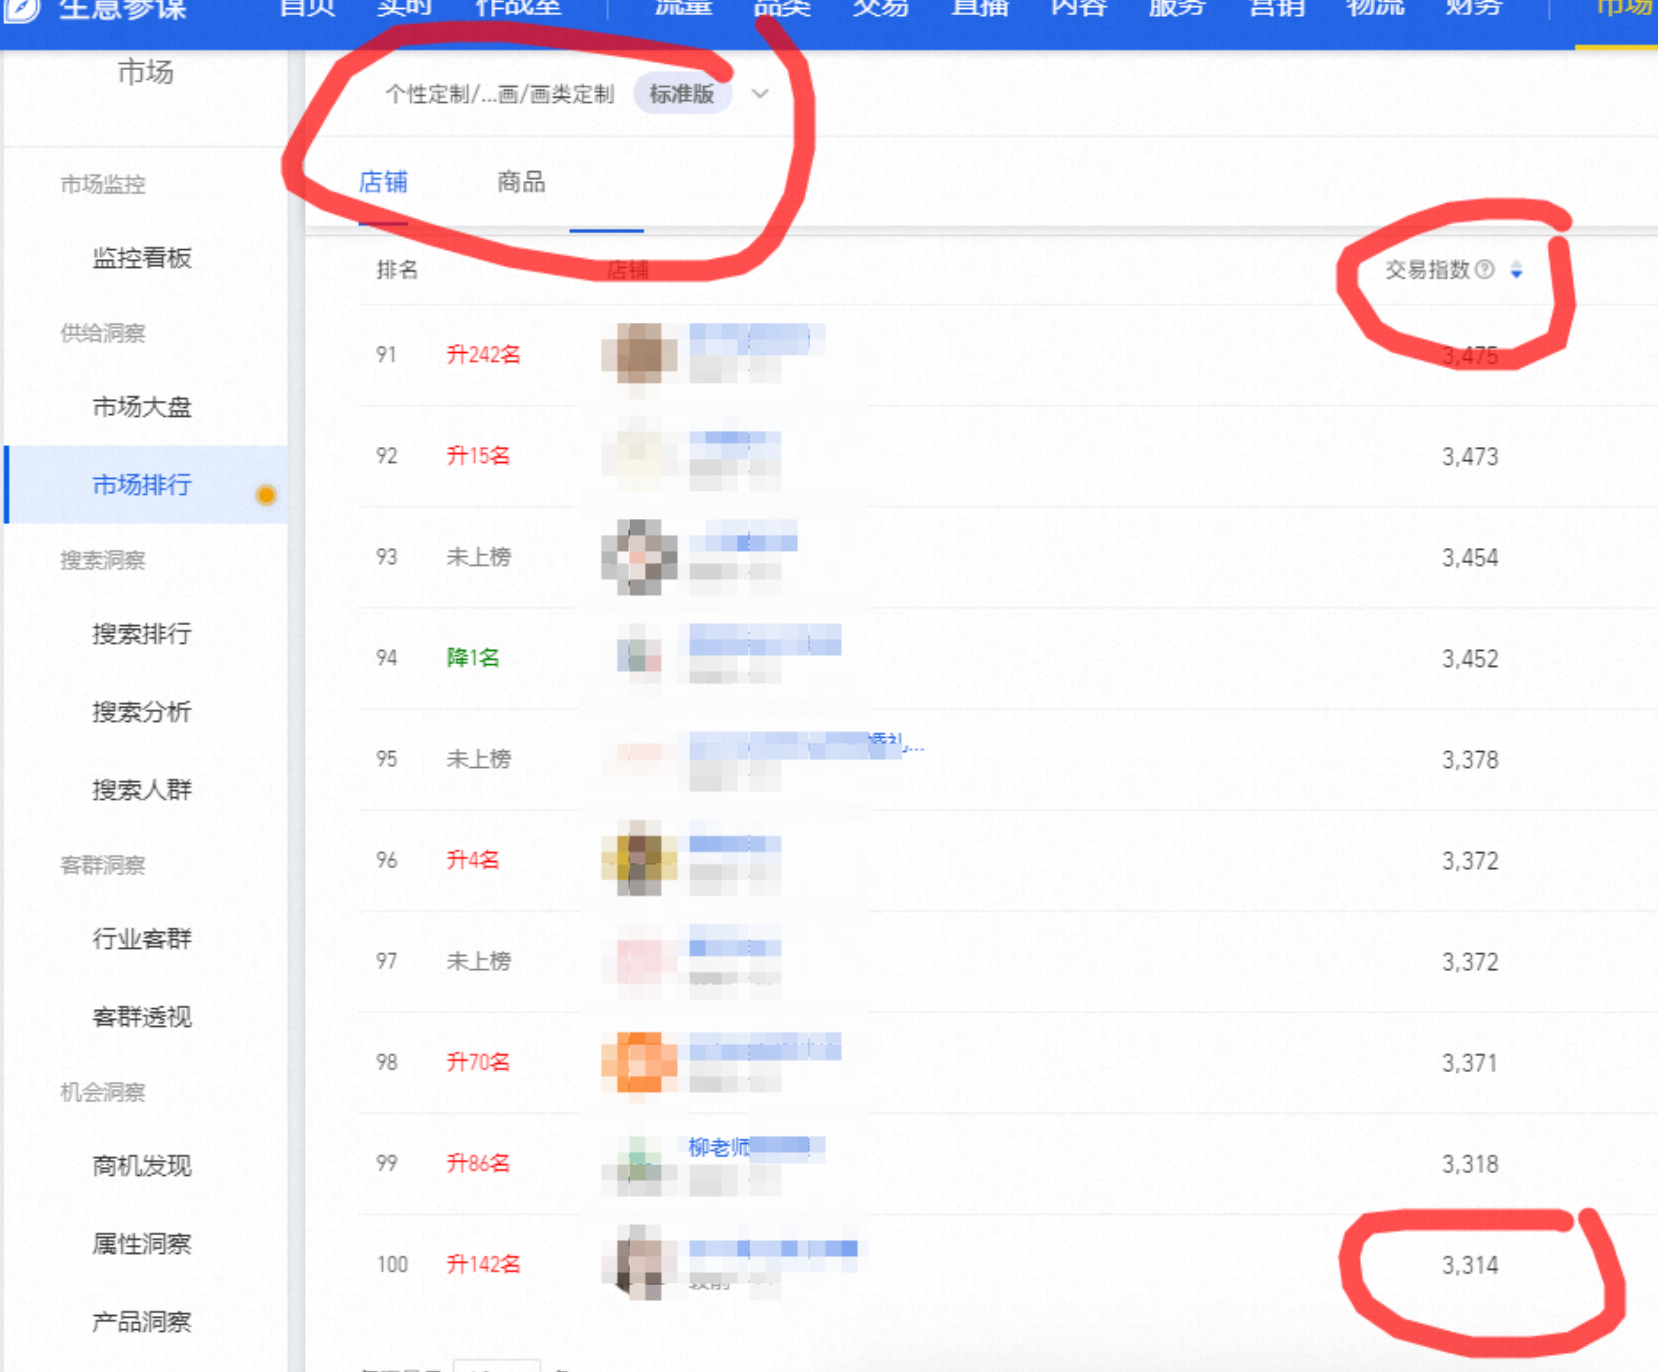Click shop thumbnail in rank 96 row

(x=639, y=858)
